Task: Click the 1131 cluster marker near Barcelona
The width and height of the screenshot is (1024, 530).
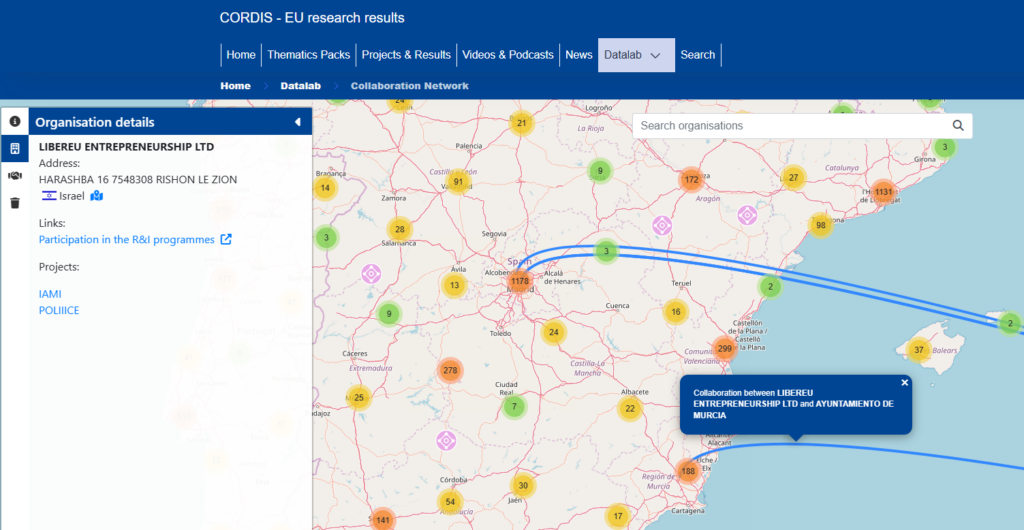Action: (883, 192)
